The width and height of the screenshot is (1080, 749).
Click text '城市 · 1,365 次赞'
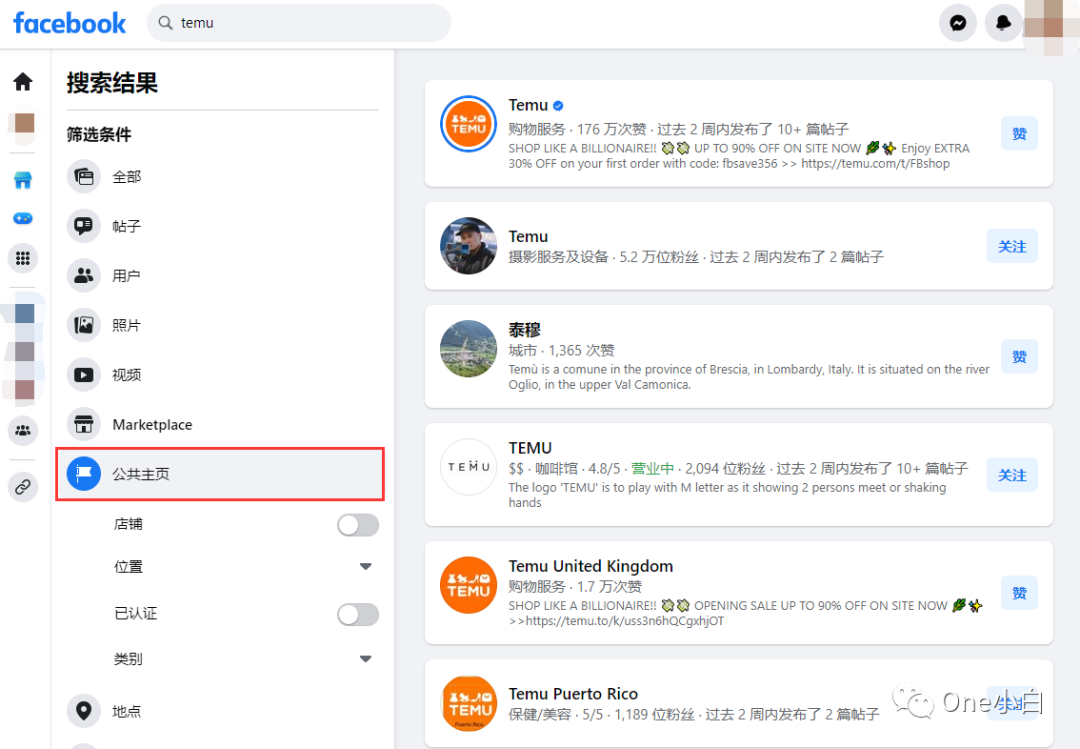561,350
